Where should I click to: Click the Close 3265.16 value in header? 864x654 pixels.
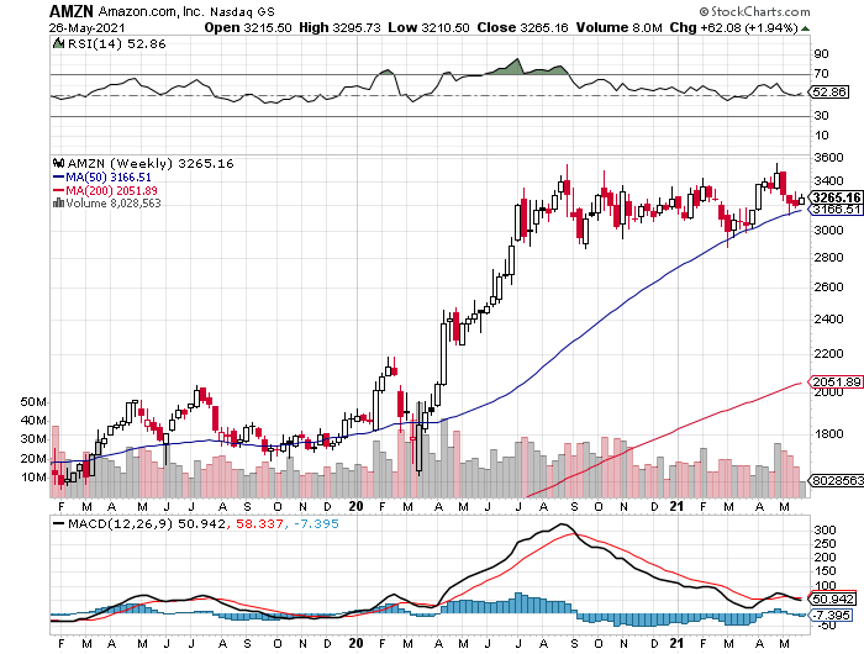coord(523,28)
